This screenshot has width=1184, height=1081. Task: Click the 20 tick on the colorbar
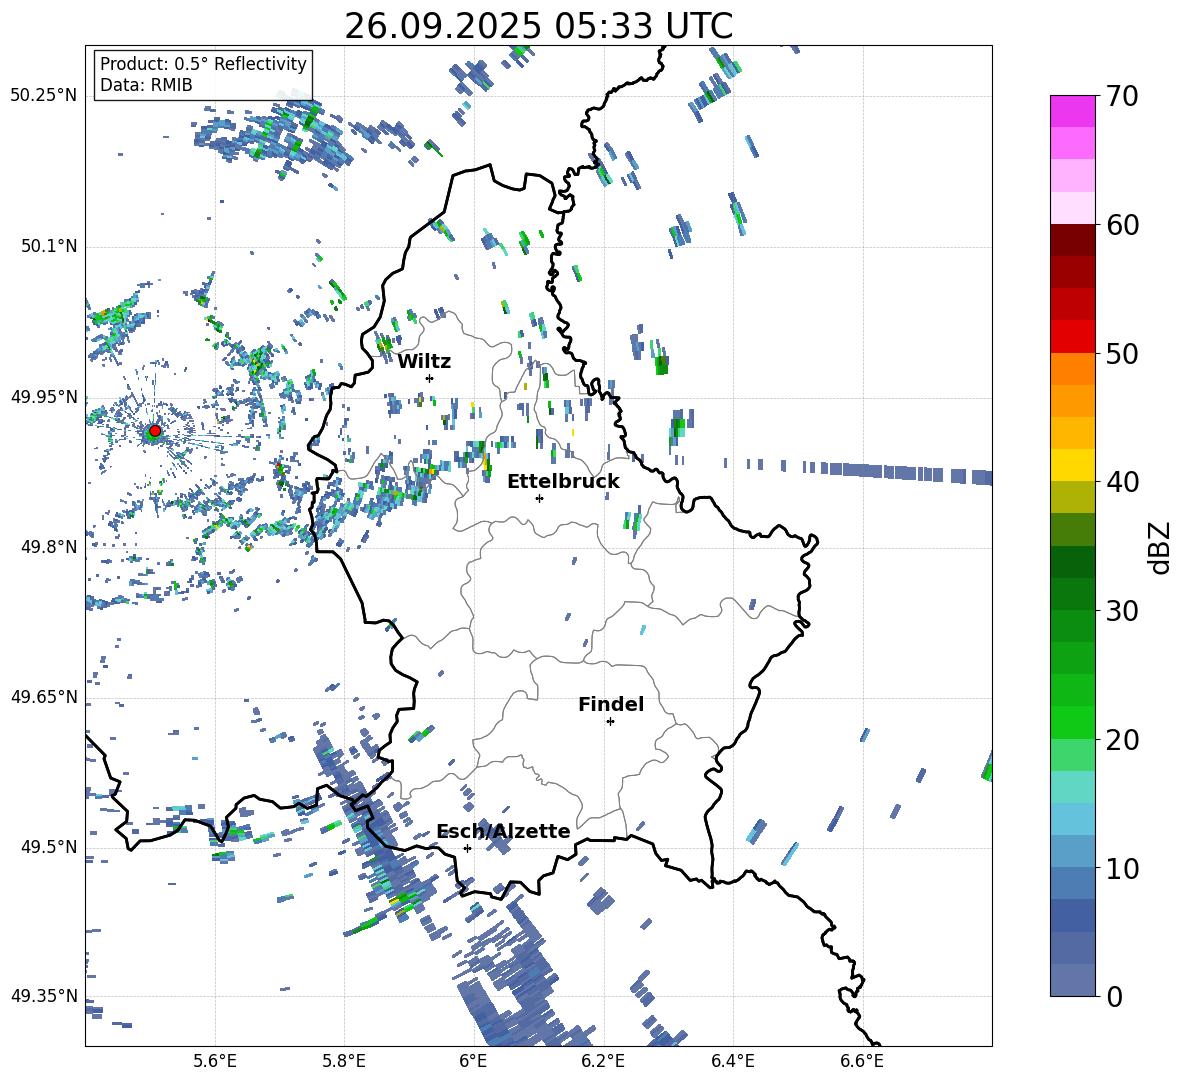coord(1122,740)
